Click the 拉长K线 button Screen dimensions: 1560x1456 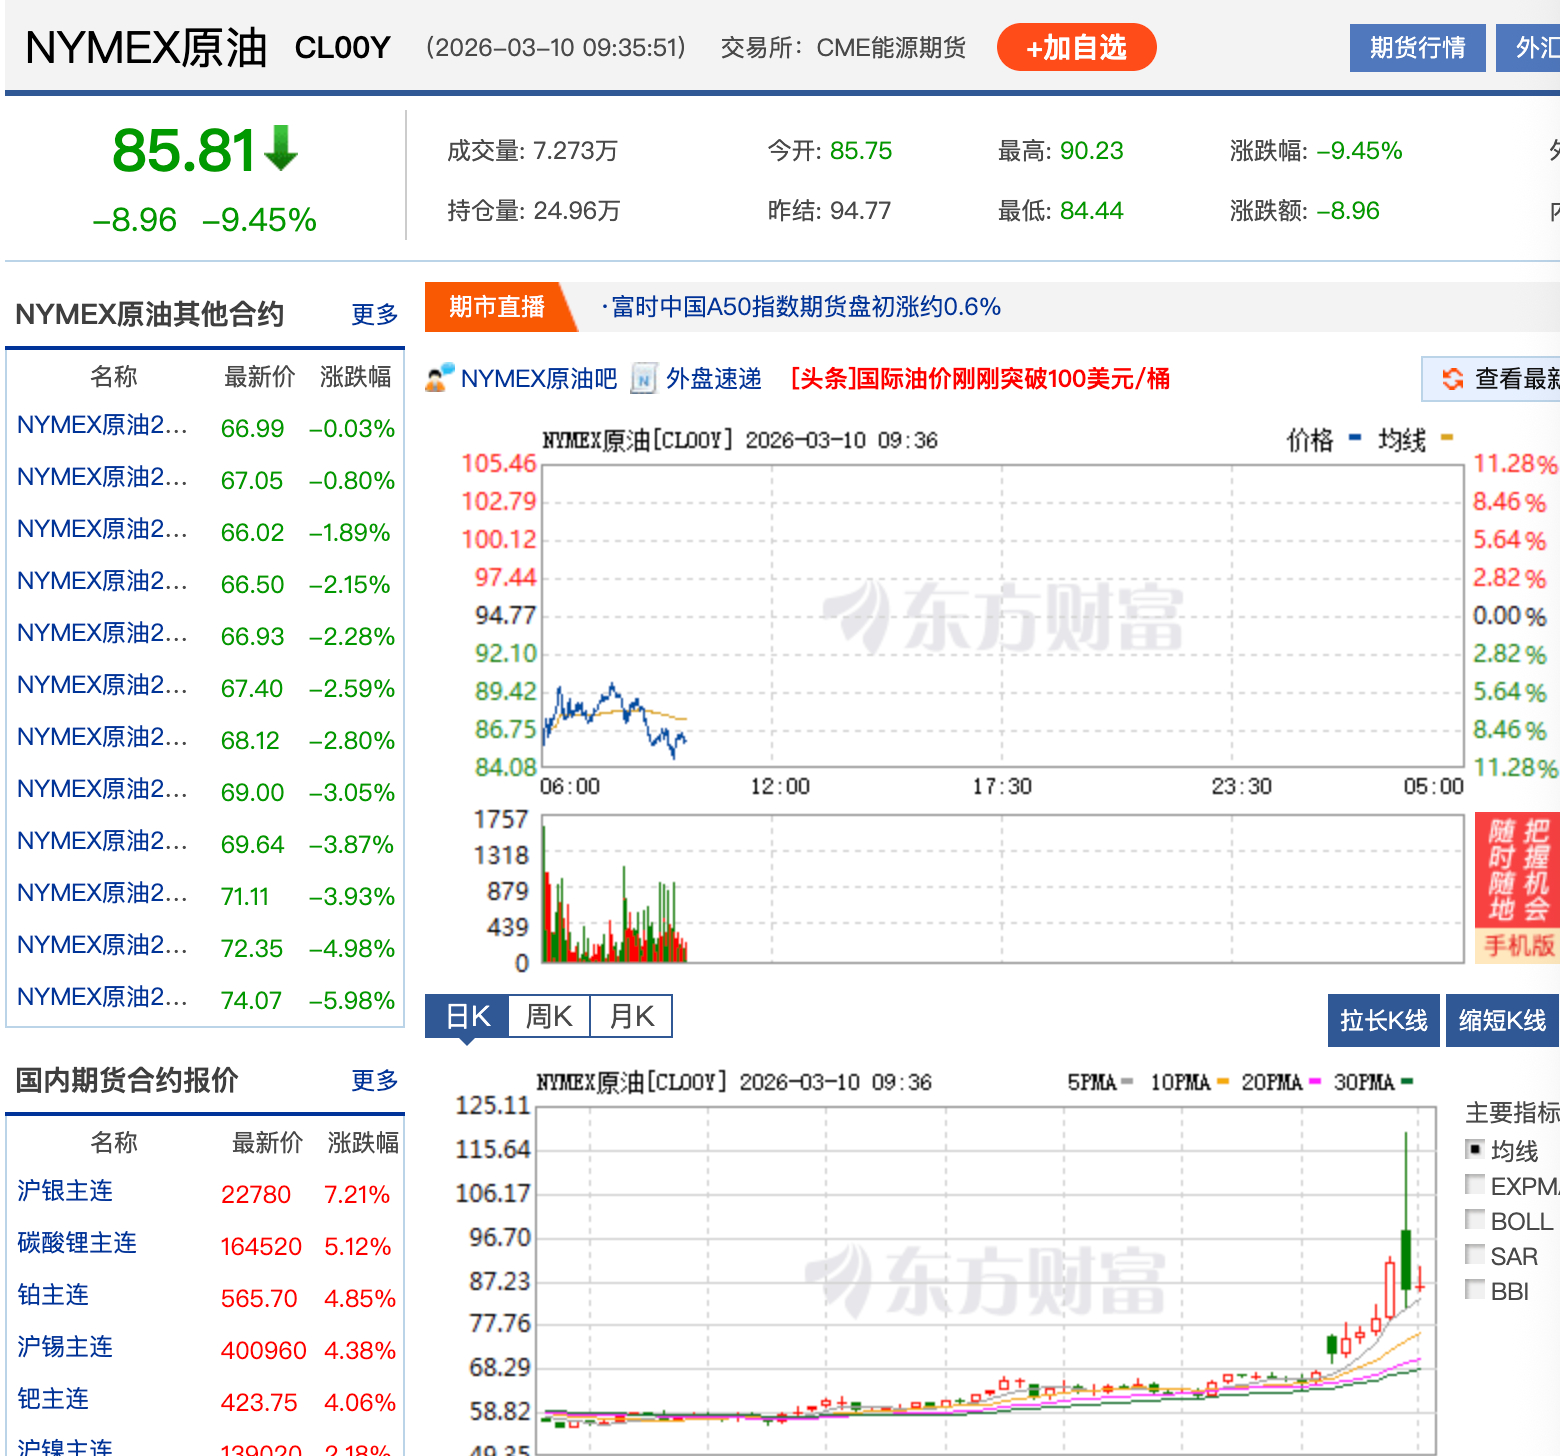[x=1384, y=1021]
